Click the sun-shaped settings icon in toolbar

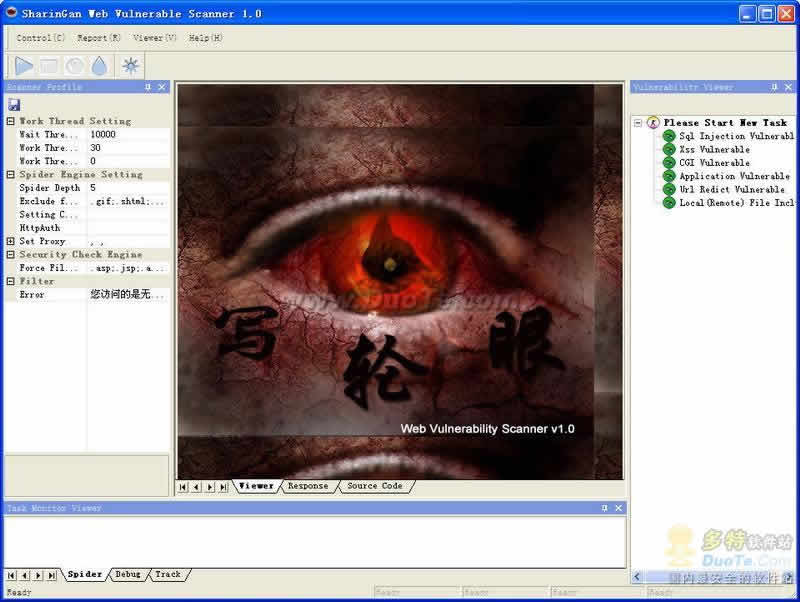(130, 66)
